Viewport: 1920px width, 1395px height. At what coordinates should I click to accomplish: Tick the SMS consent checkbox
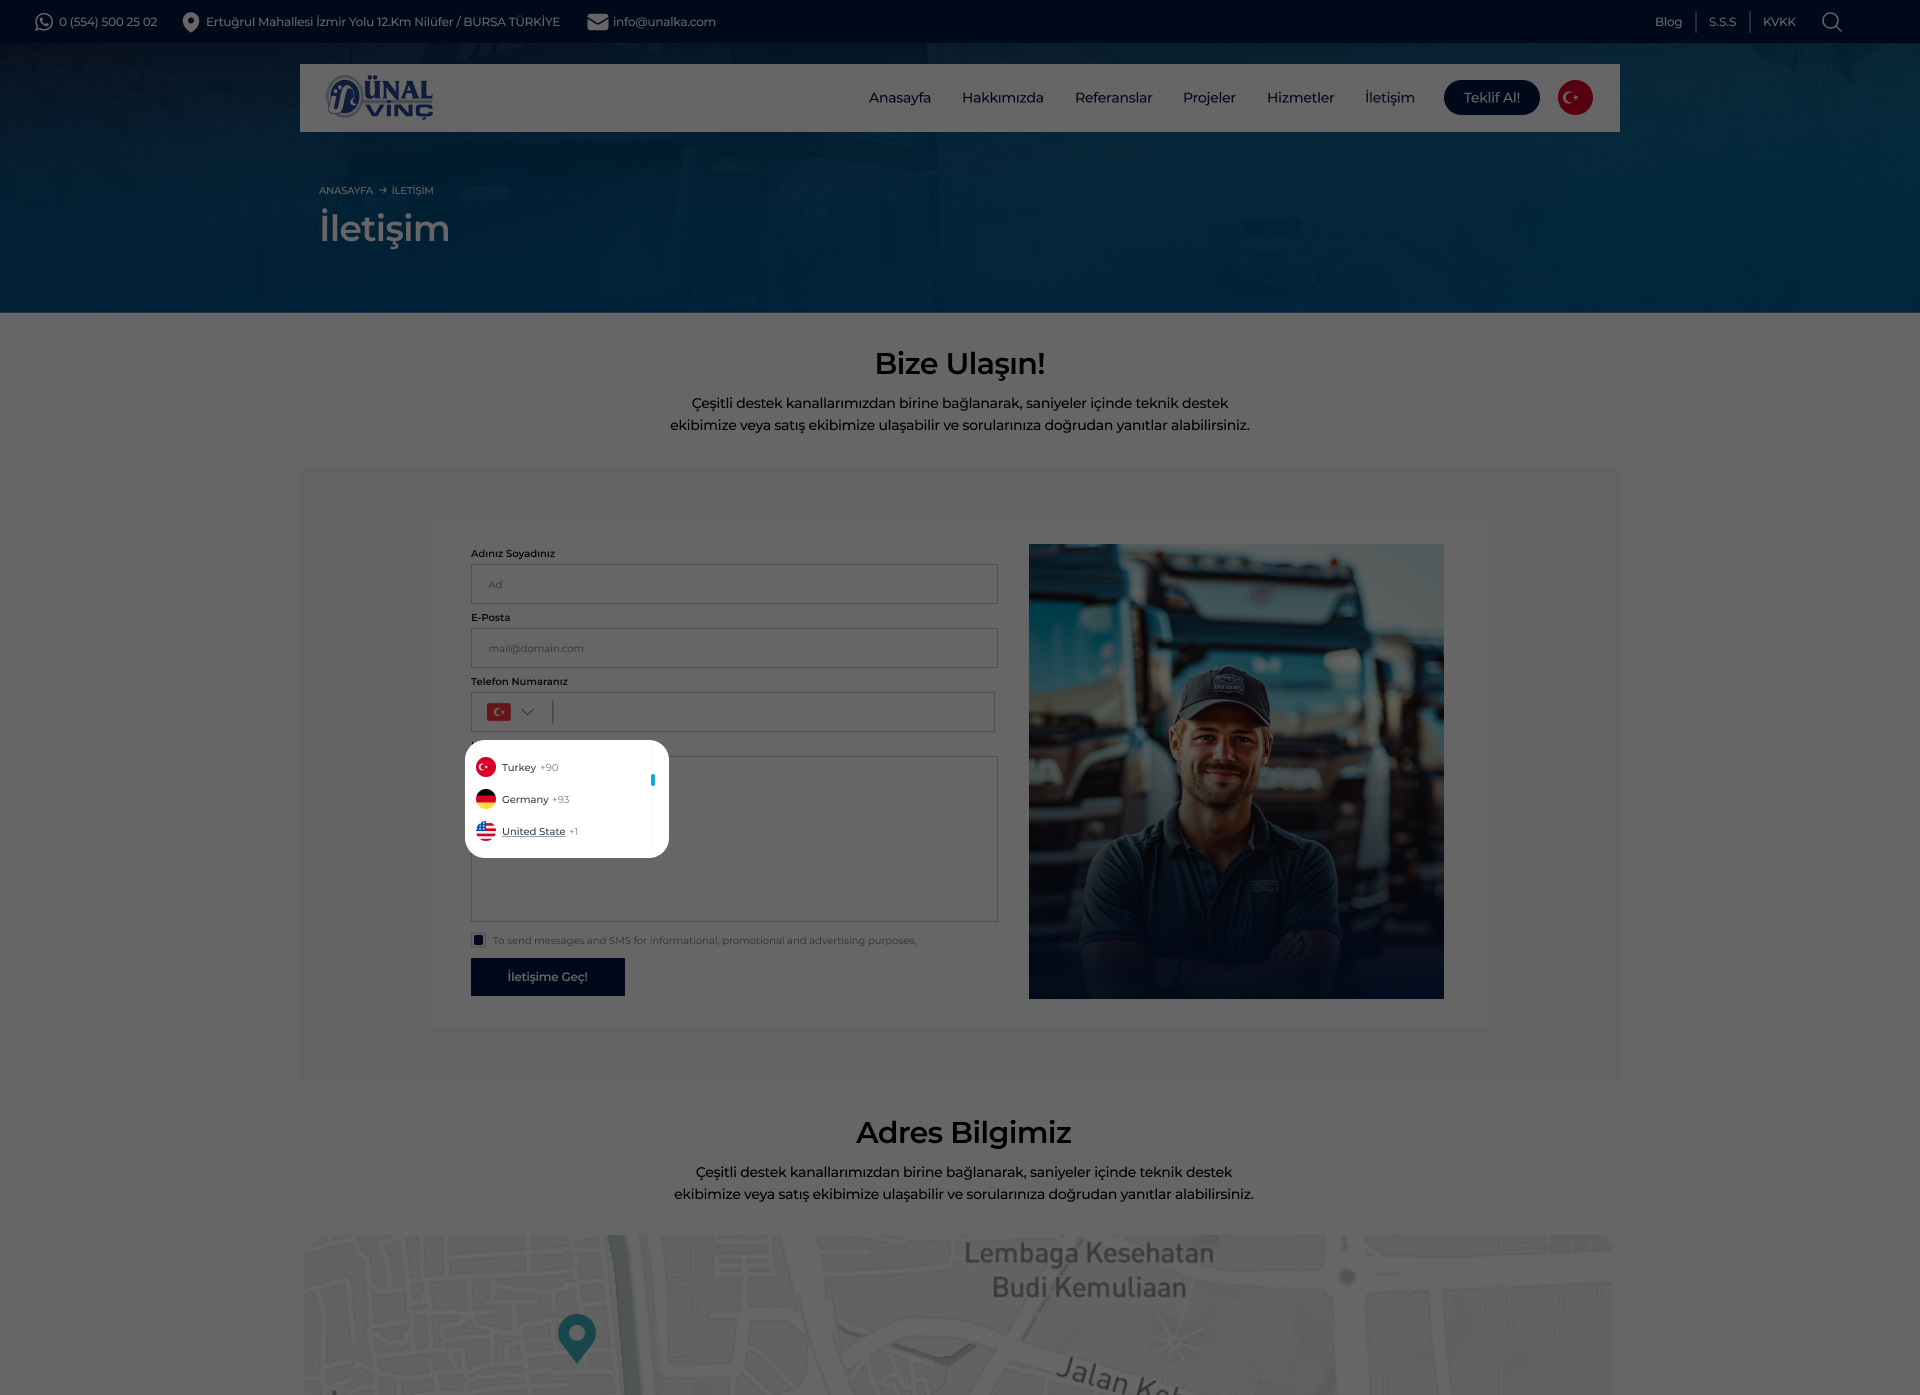click(x=478, y=940)
